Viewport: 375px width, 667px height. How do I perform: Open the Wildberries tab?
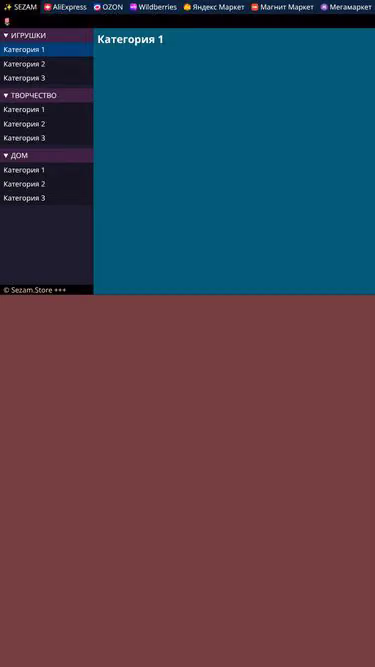click(153, 7)
